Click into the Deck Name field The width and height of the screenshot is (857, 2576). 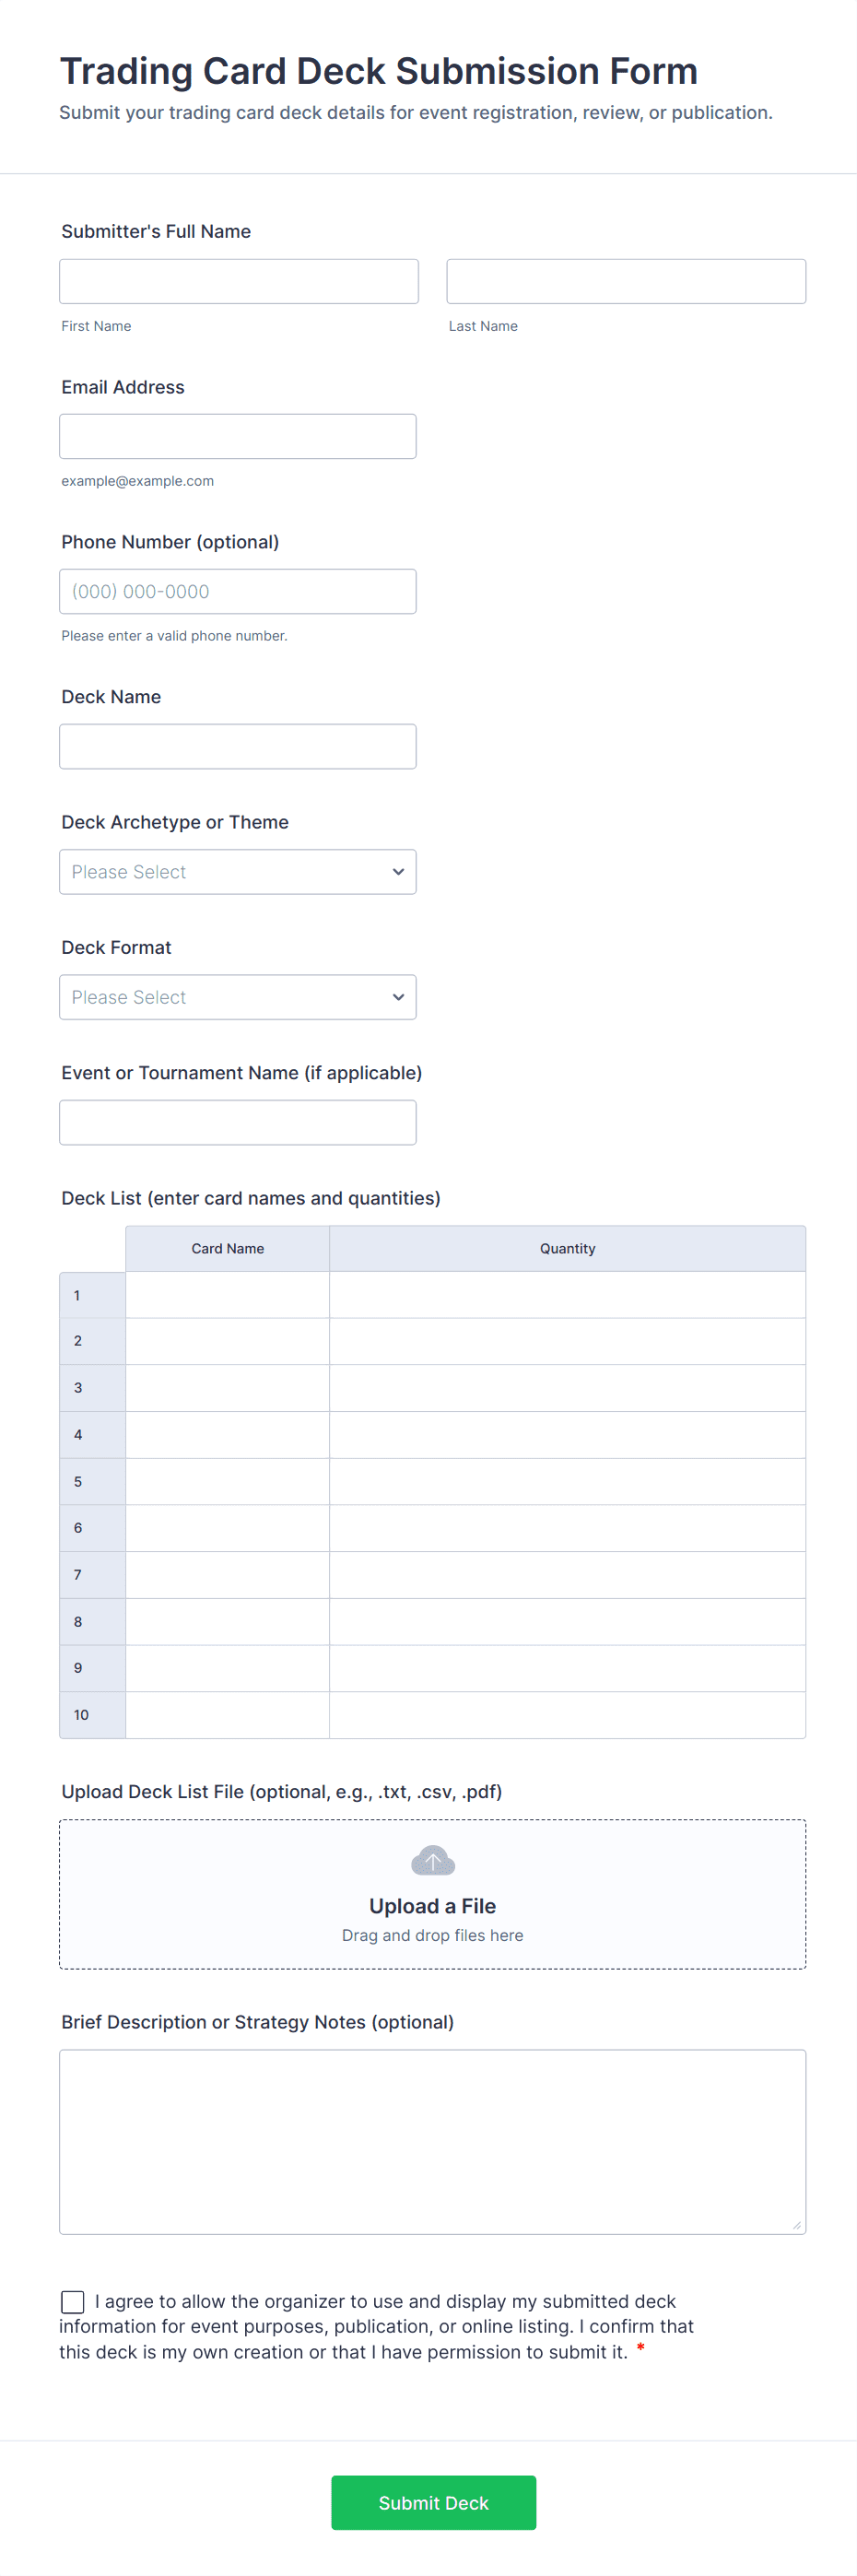(237, 747)
